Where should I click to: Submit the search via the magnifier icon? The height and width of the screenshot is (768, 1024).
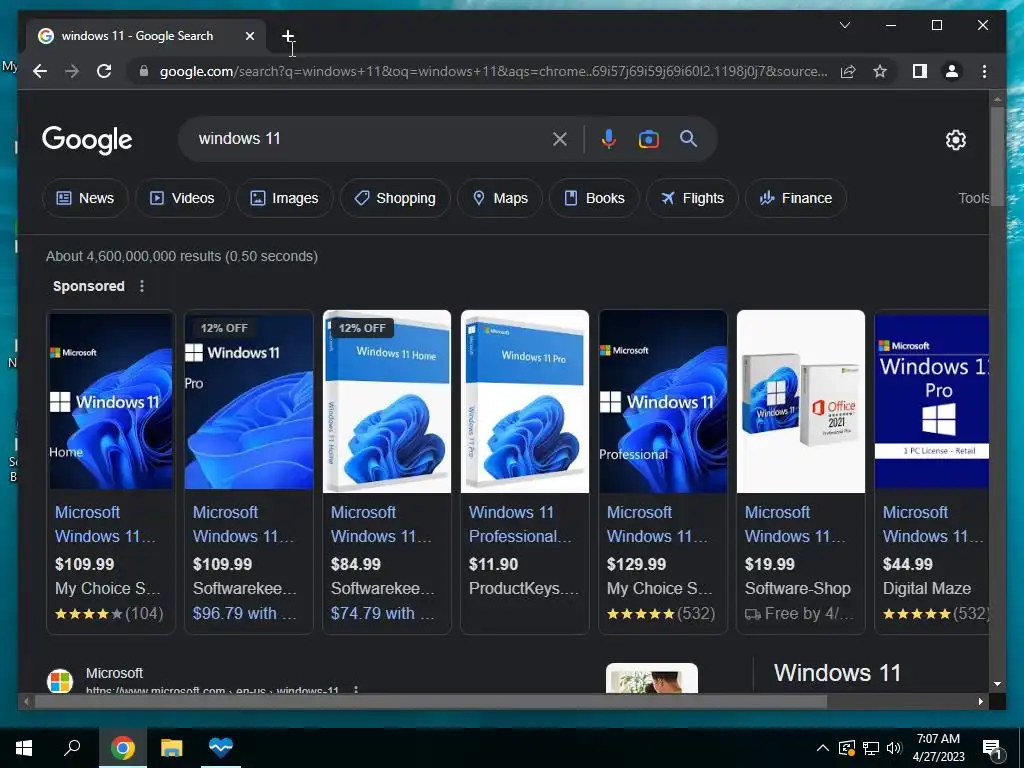pyautogui.click(x=688, y=138)
